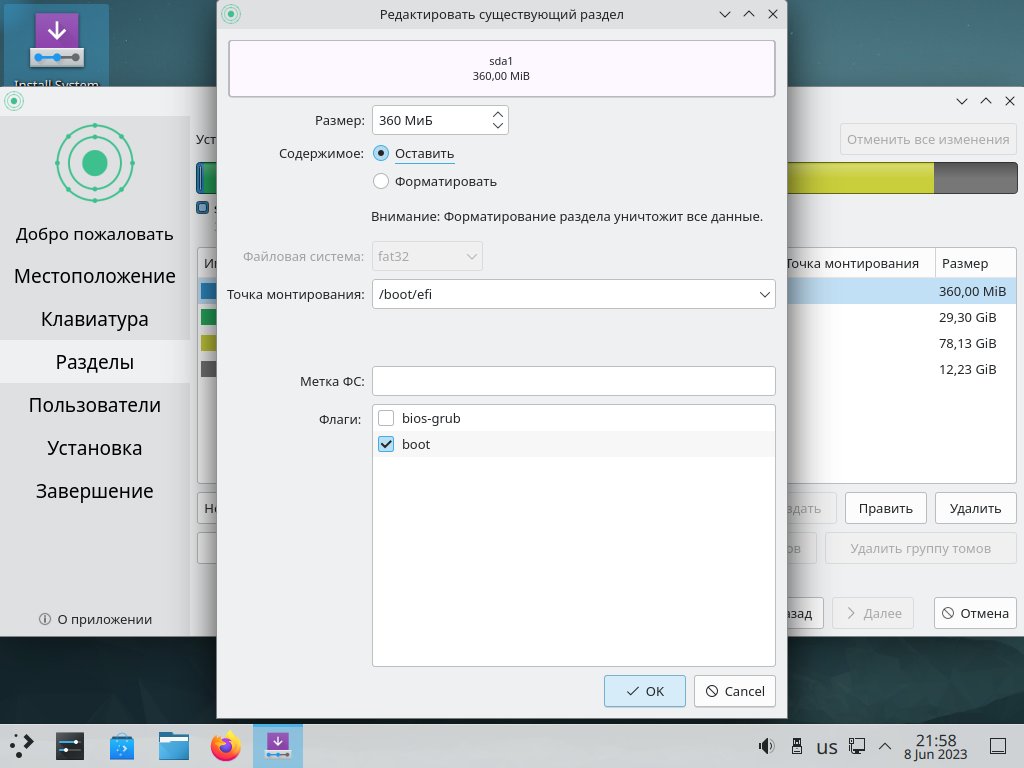1024x768 pixels.
Task: Launch Firefox from the taskbar
Action: tap(226, 746)
